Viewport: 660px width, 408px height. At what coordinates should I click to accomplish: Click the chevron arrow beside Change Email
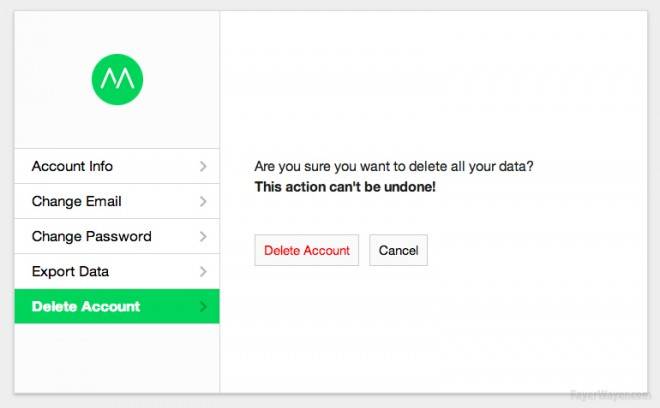203,201
